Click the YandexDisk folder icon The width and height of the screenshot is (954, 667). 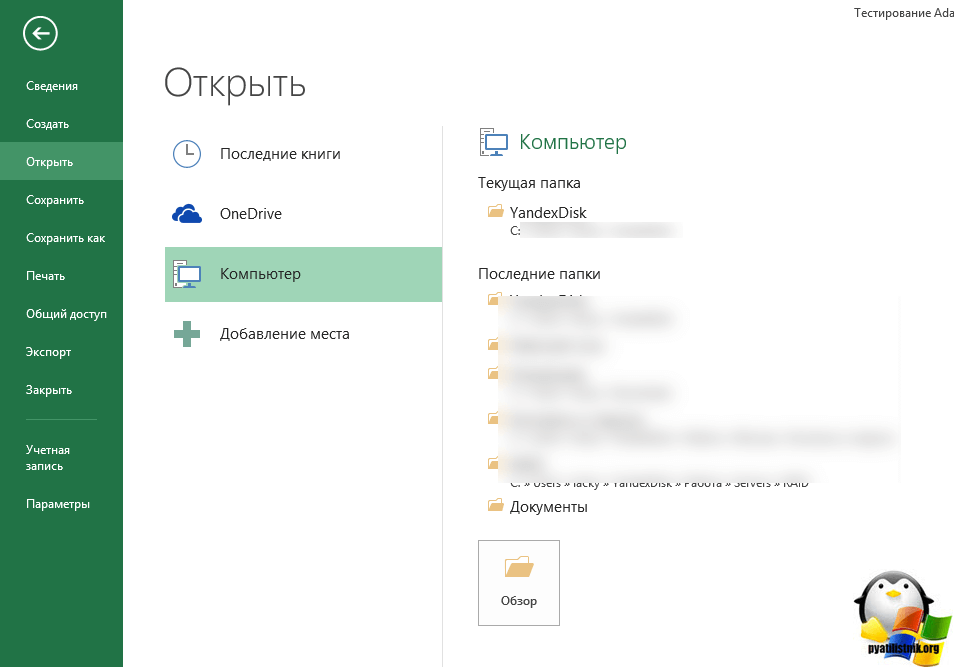pos(496,211)
